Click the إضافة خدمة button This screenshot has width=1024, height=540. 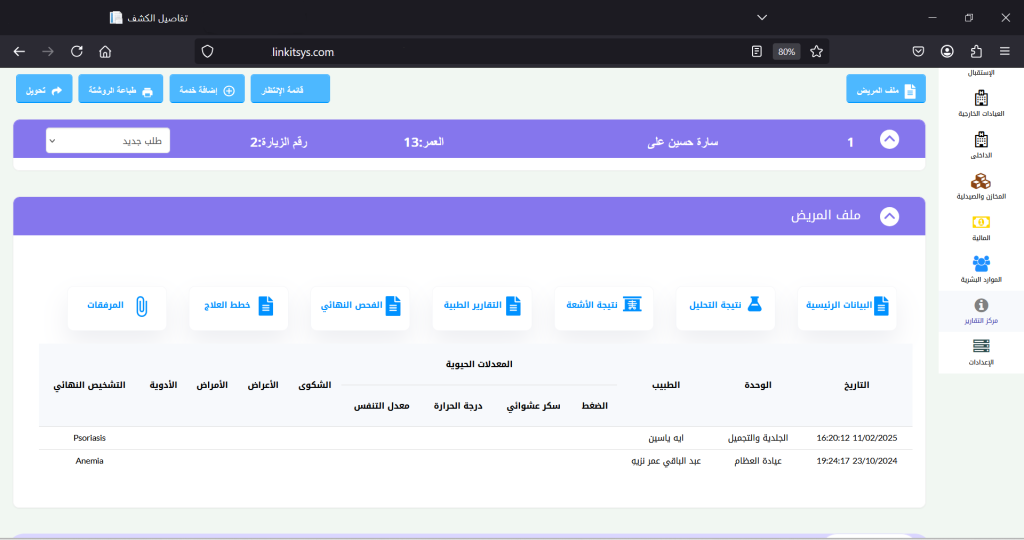(207, 91)
